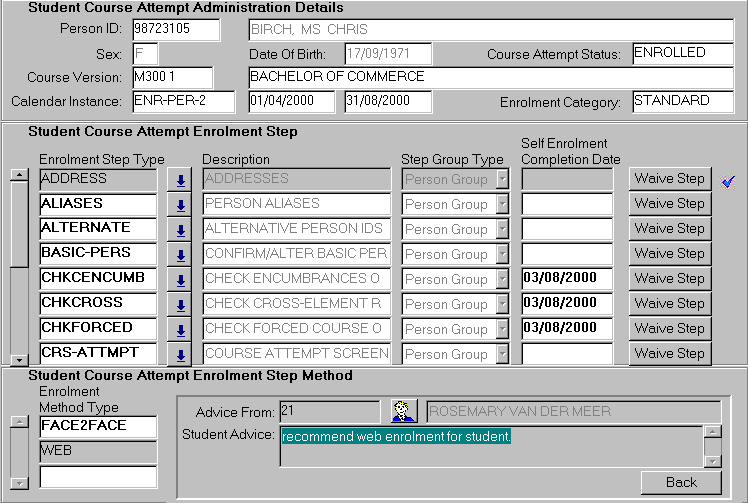This screenshot has width=748, height=503.
Task: Click the blue arrow icon beside CHKCROSS
Action: pyautogui.click(x=180, y=305)
